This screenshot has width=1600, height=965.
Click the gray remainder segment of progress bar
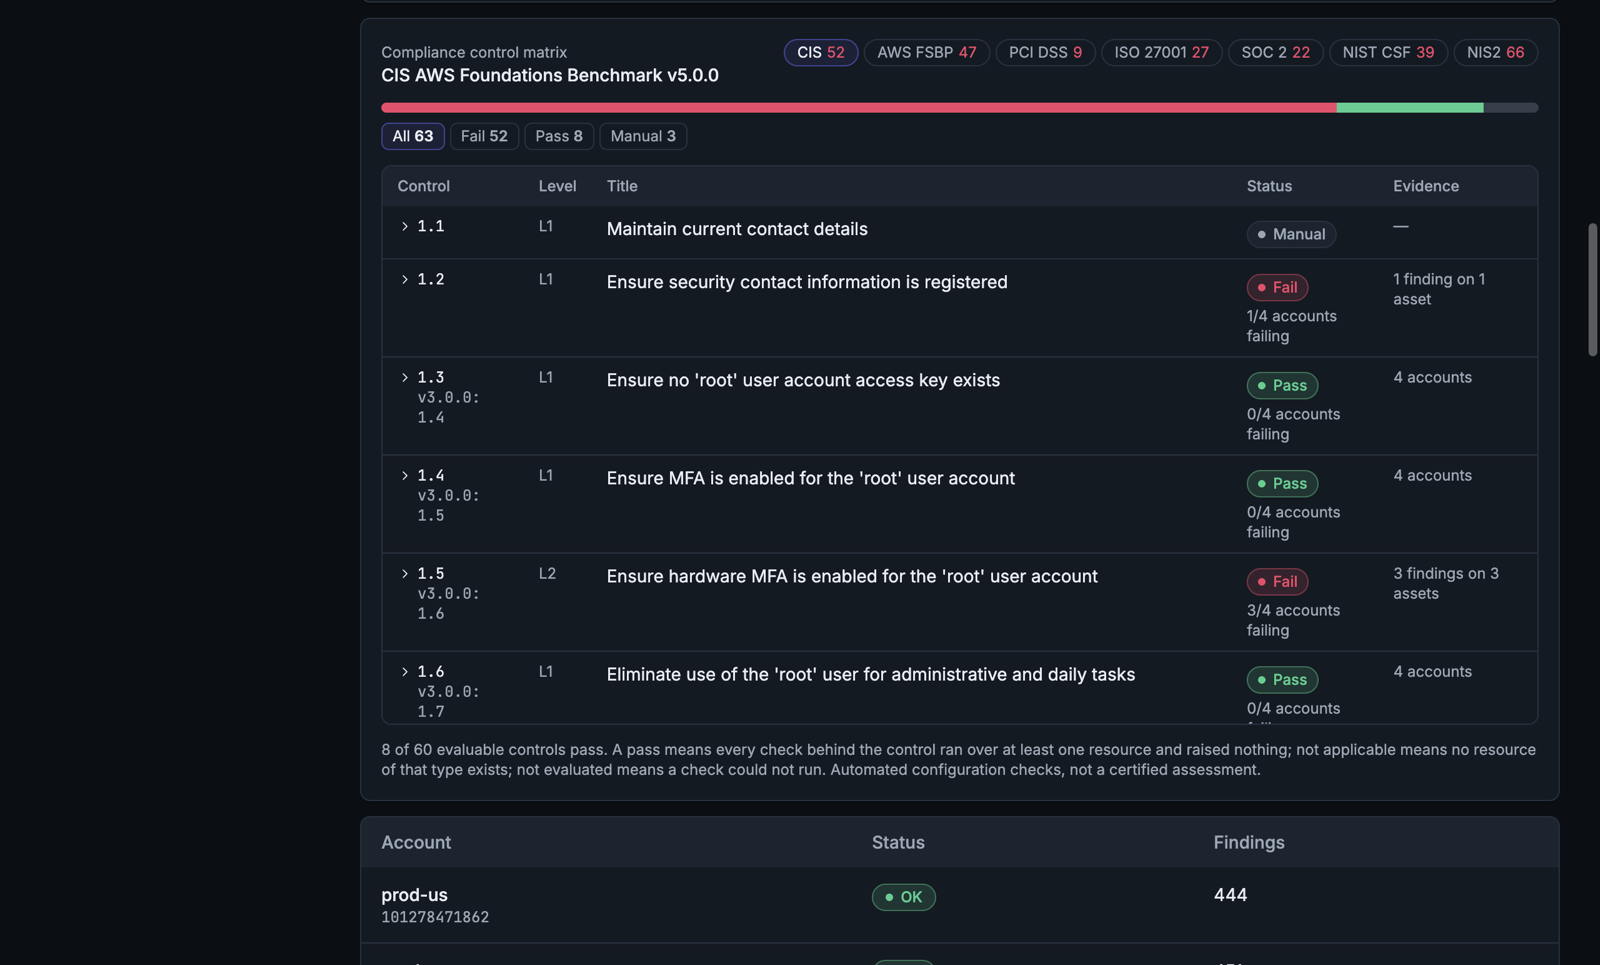pyautogui.click(x=1511, y=108)
